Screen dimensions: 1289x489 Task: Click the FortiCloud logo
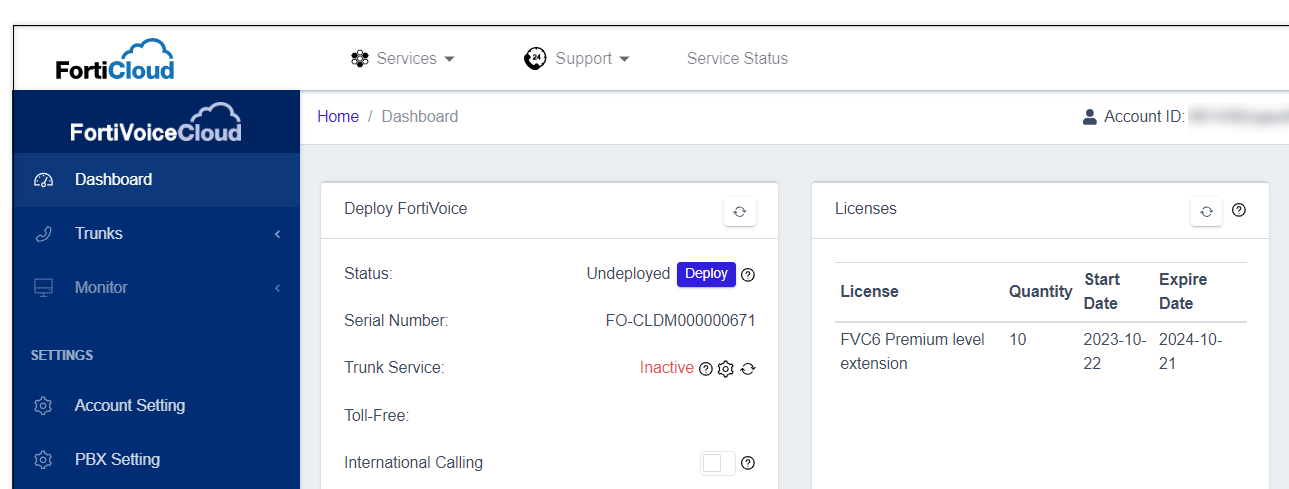pyautogui.click(x=115, y=59)
